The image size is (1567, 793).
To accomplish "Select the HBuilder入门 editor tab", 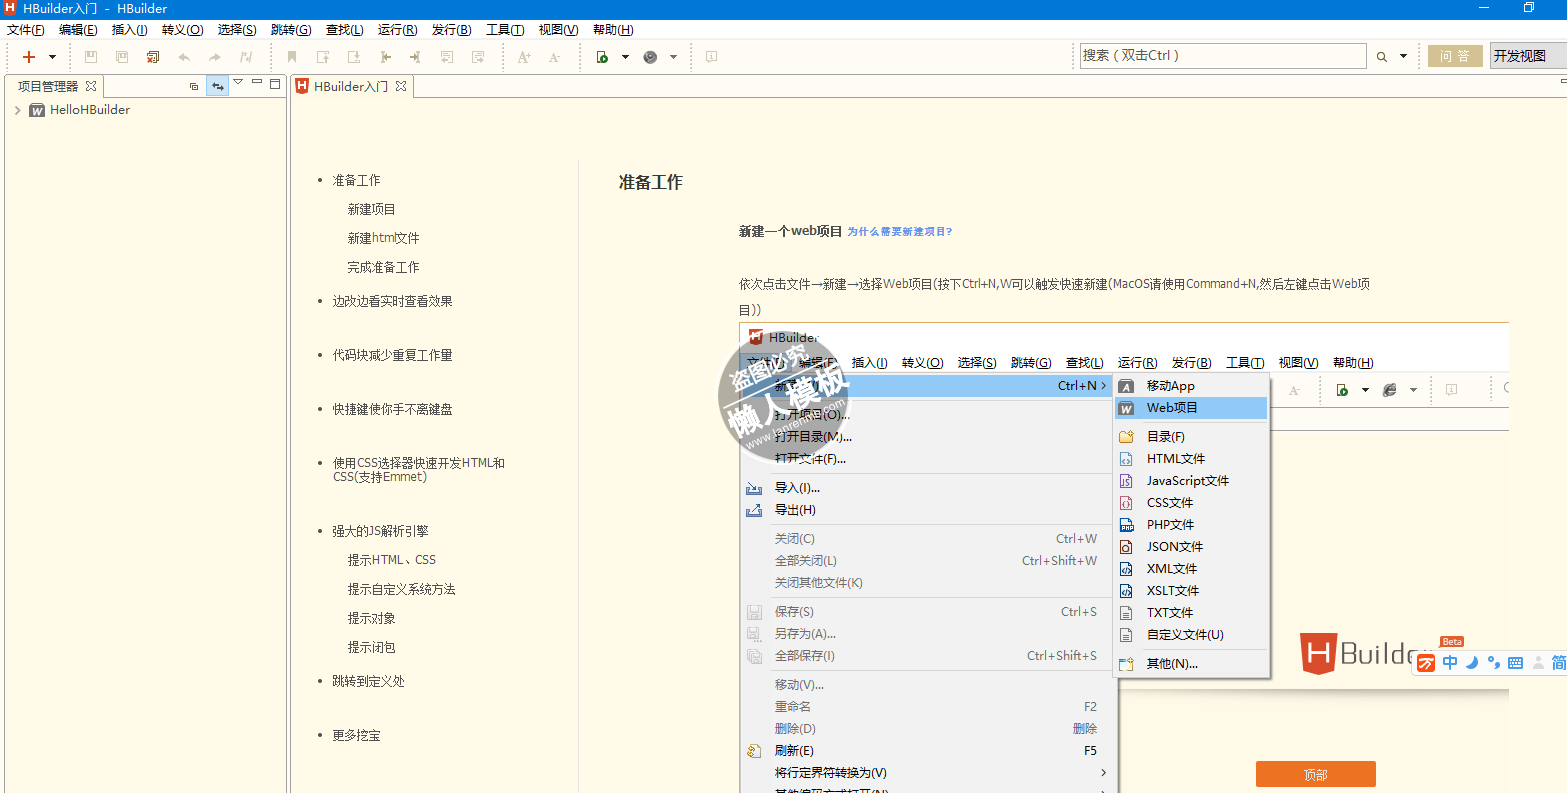I will click(x=351, y=87).
